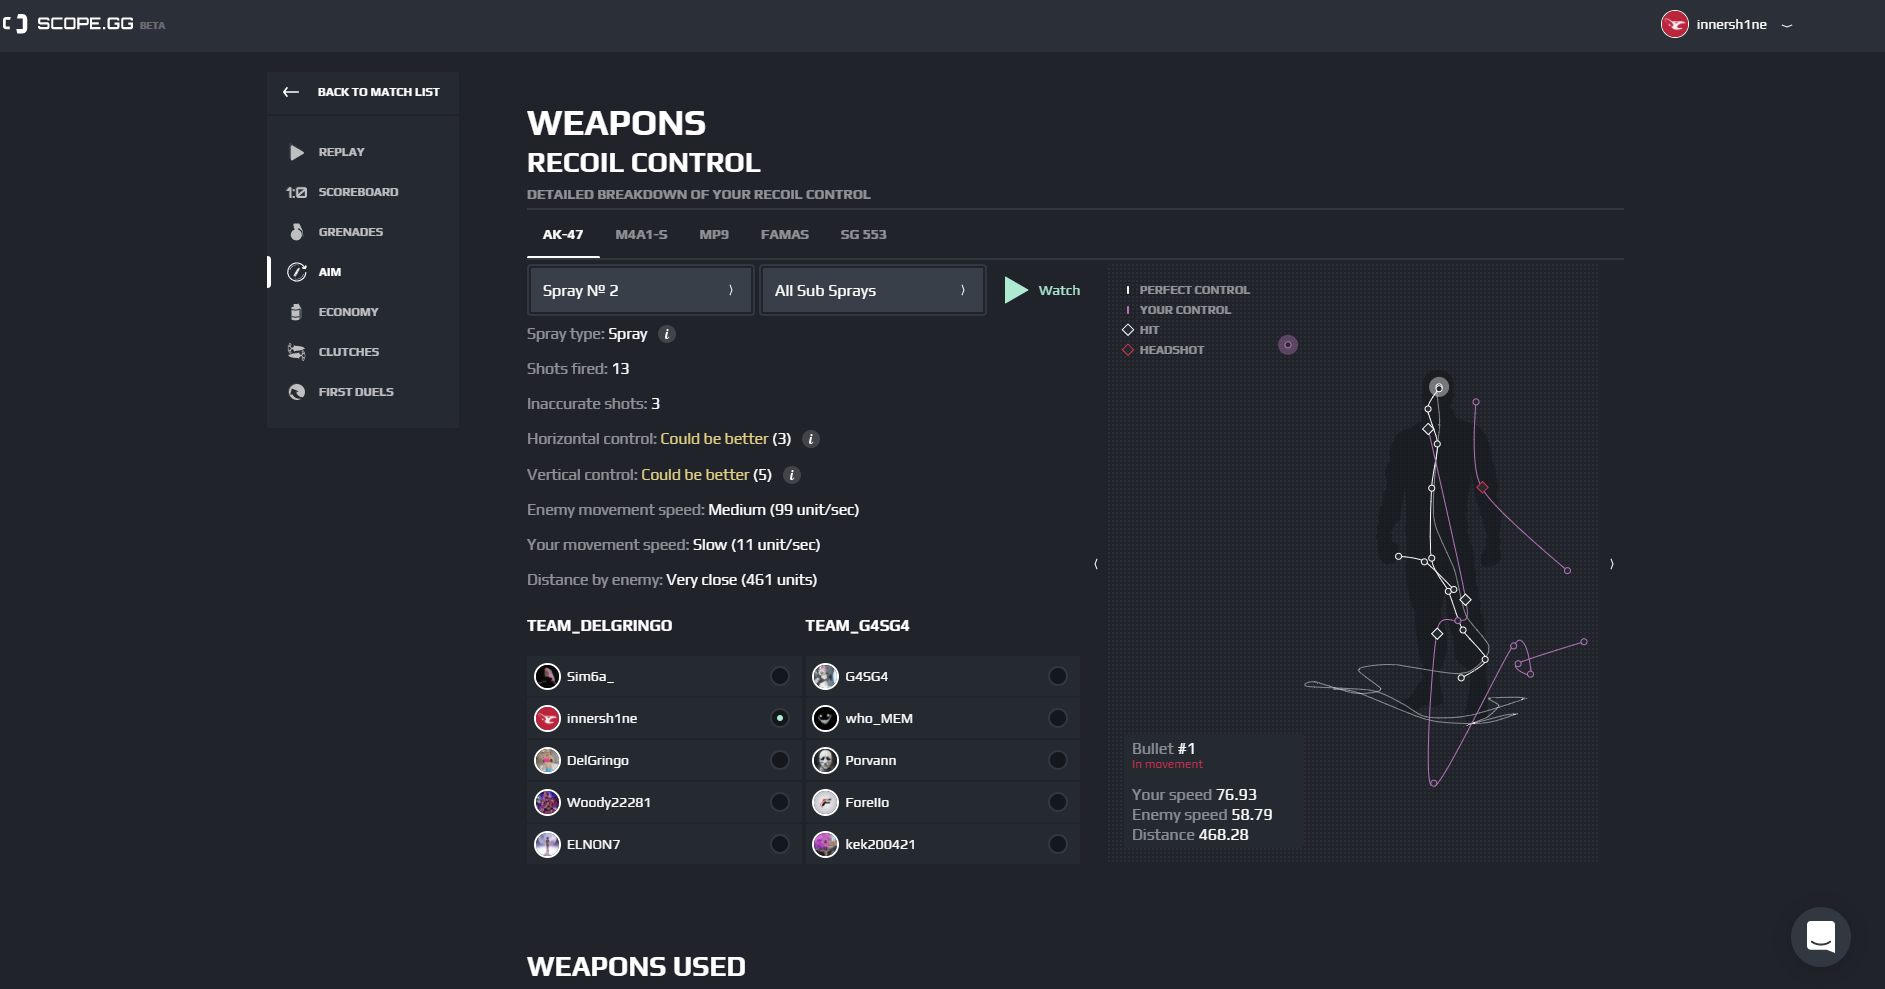Image resolution: width=1885 pixels, height=989 pixels.
Task: Switch to the MP9 tab
Action: pyautogui.click(x=714, y=235)
